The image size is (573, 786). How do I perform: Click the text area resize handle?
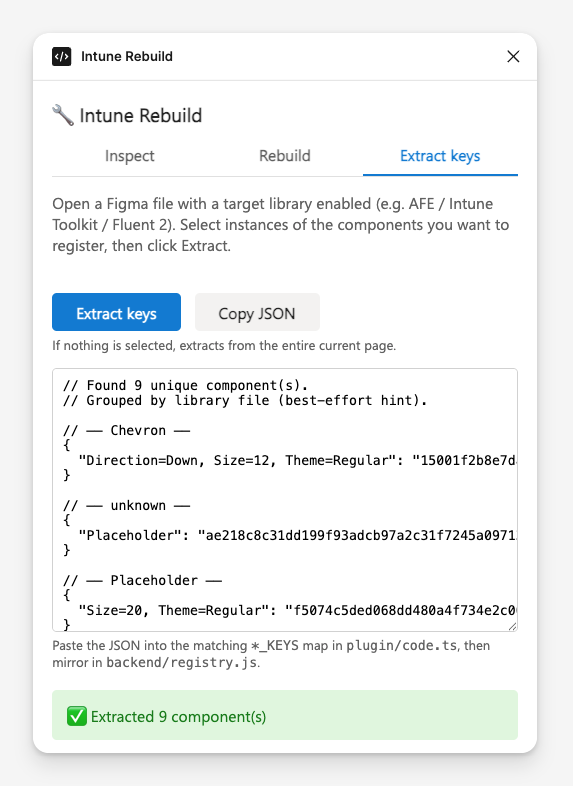[512, 626]
